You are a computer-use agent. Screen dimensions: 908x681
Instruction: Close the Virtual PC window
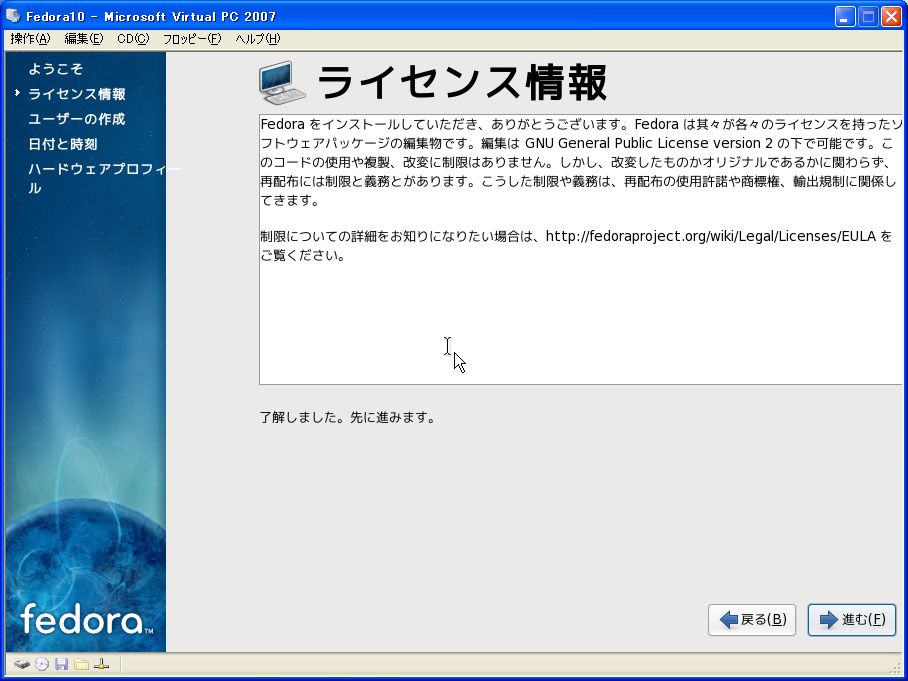click(x=891, y=16)
